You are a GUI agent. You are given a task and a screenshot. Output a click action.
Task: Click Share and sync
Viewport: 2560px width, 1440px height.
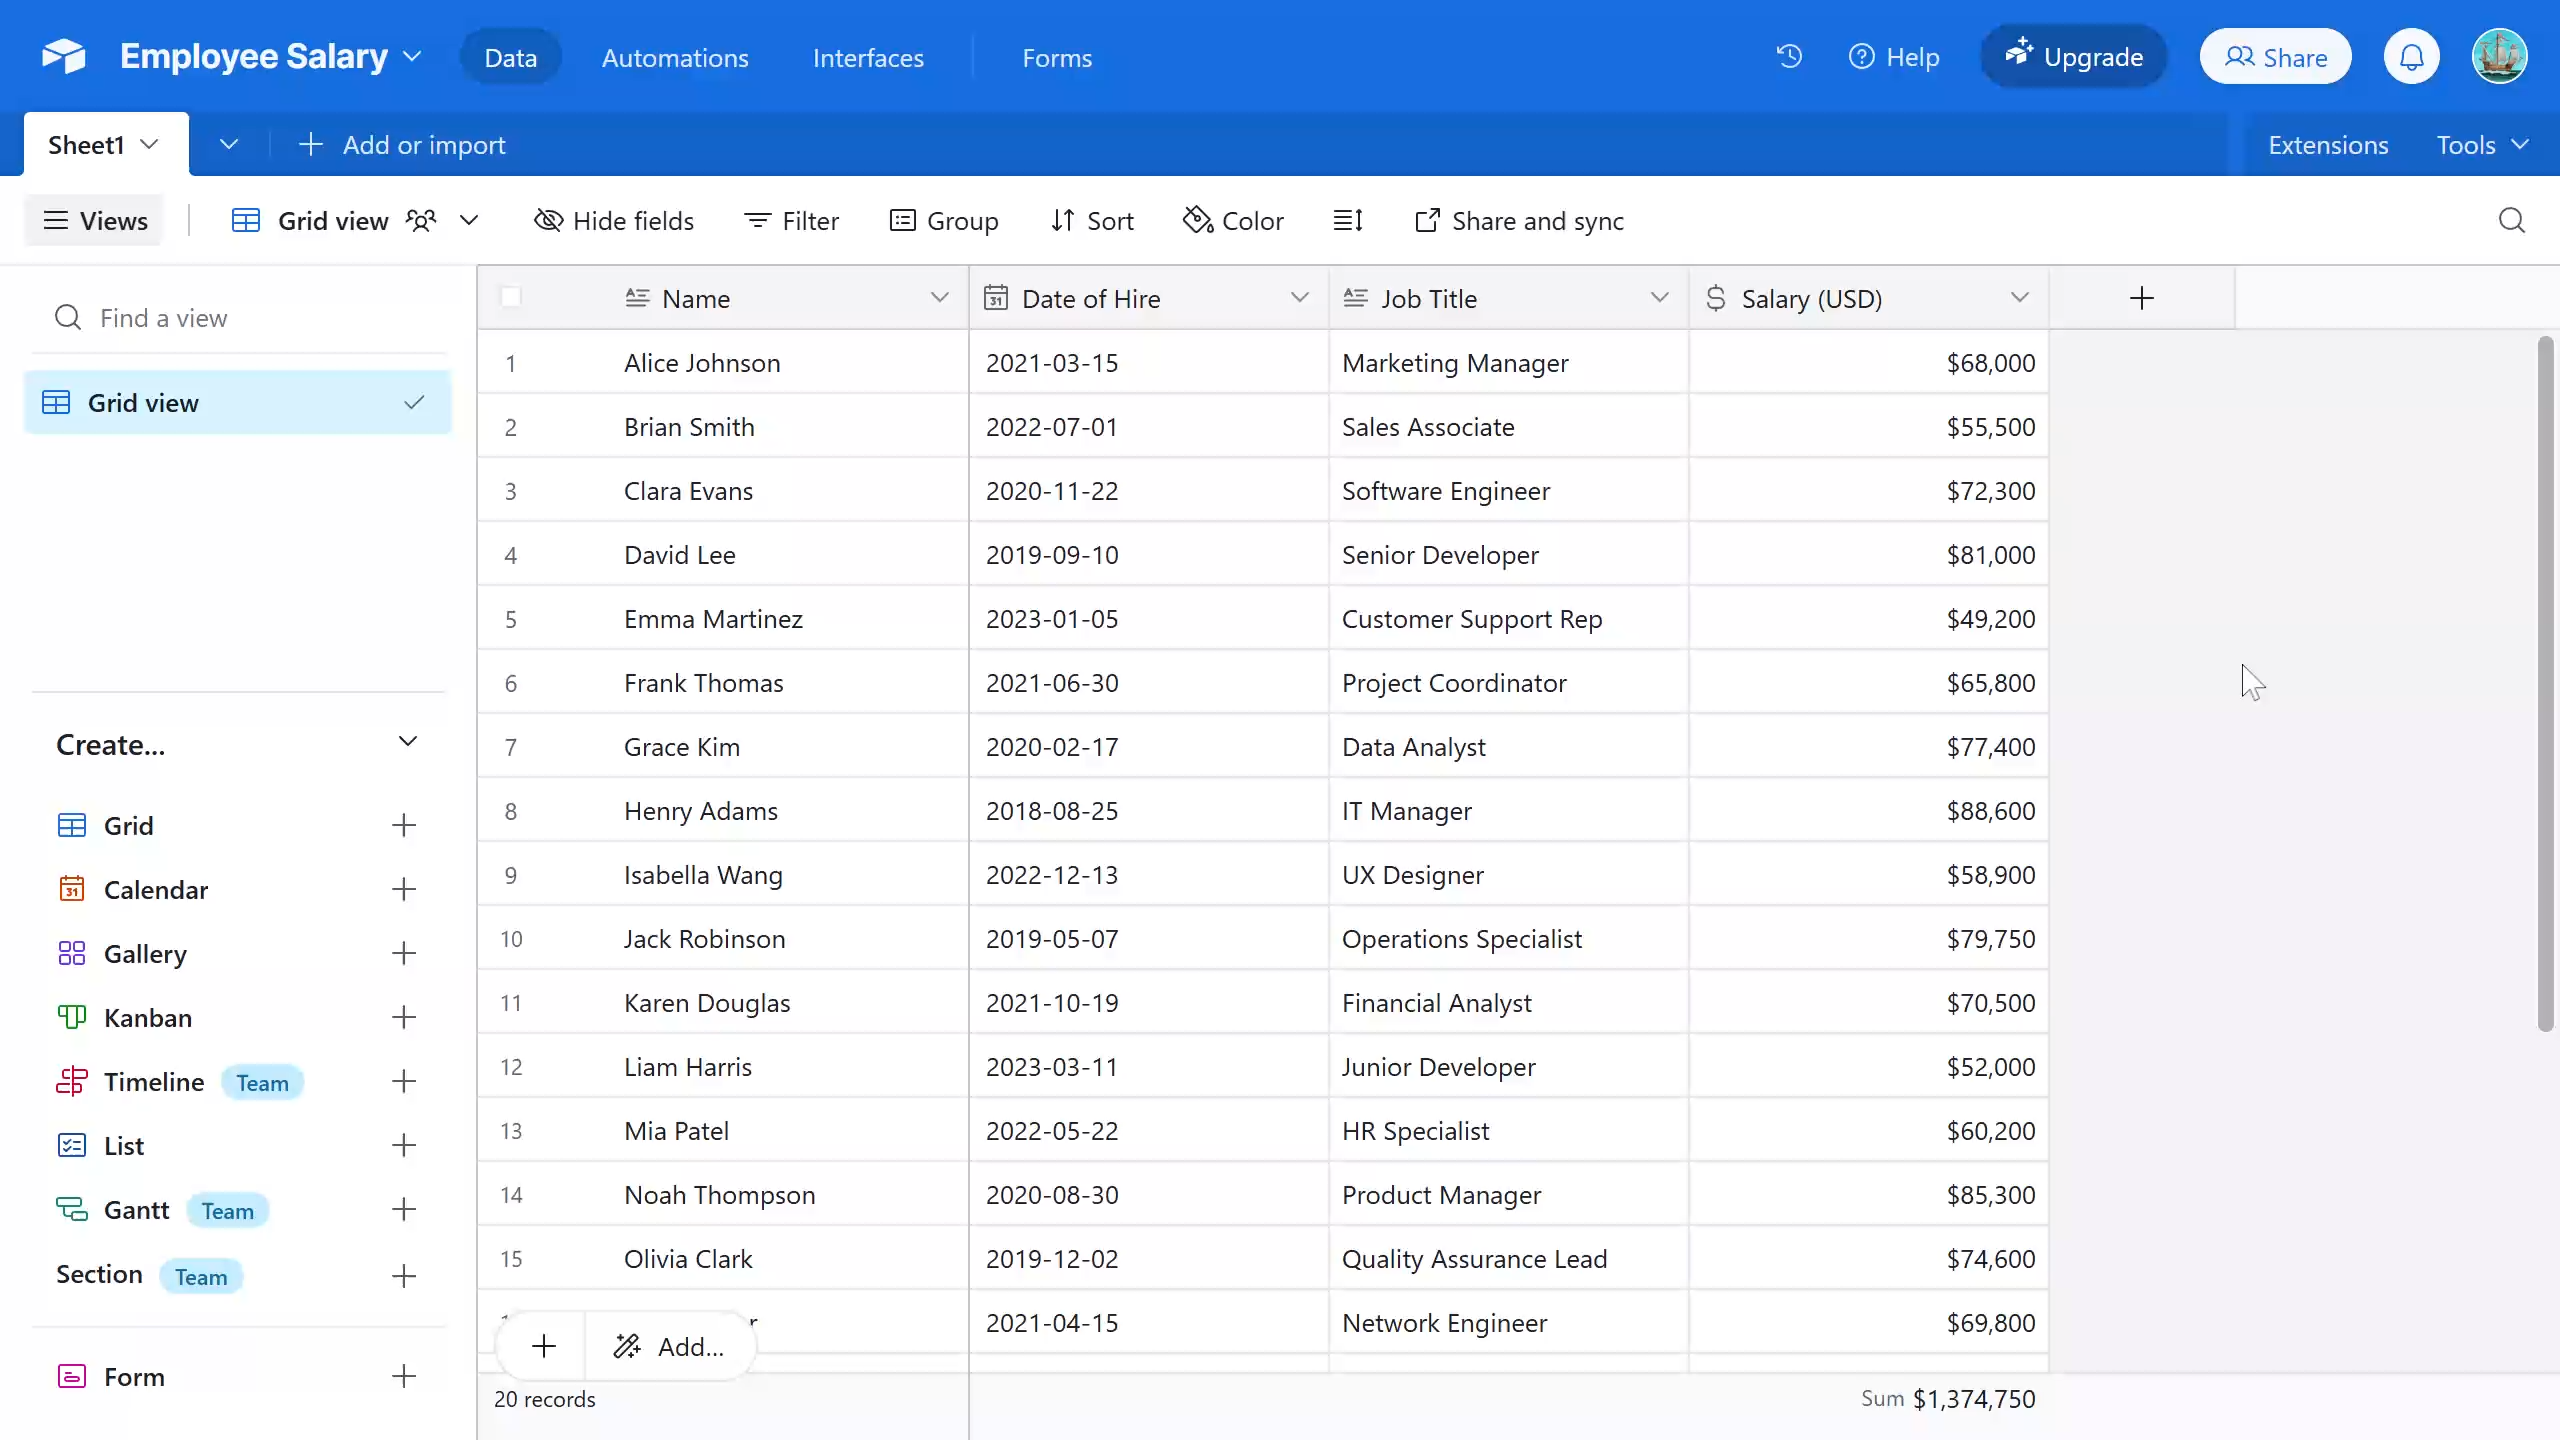point(1519,221)
